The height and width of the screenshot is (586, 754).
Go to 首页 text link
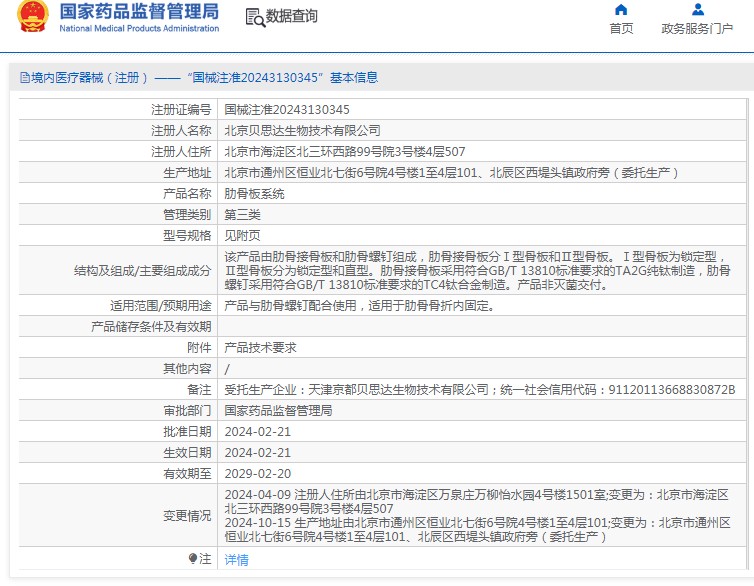(621, 29)
